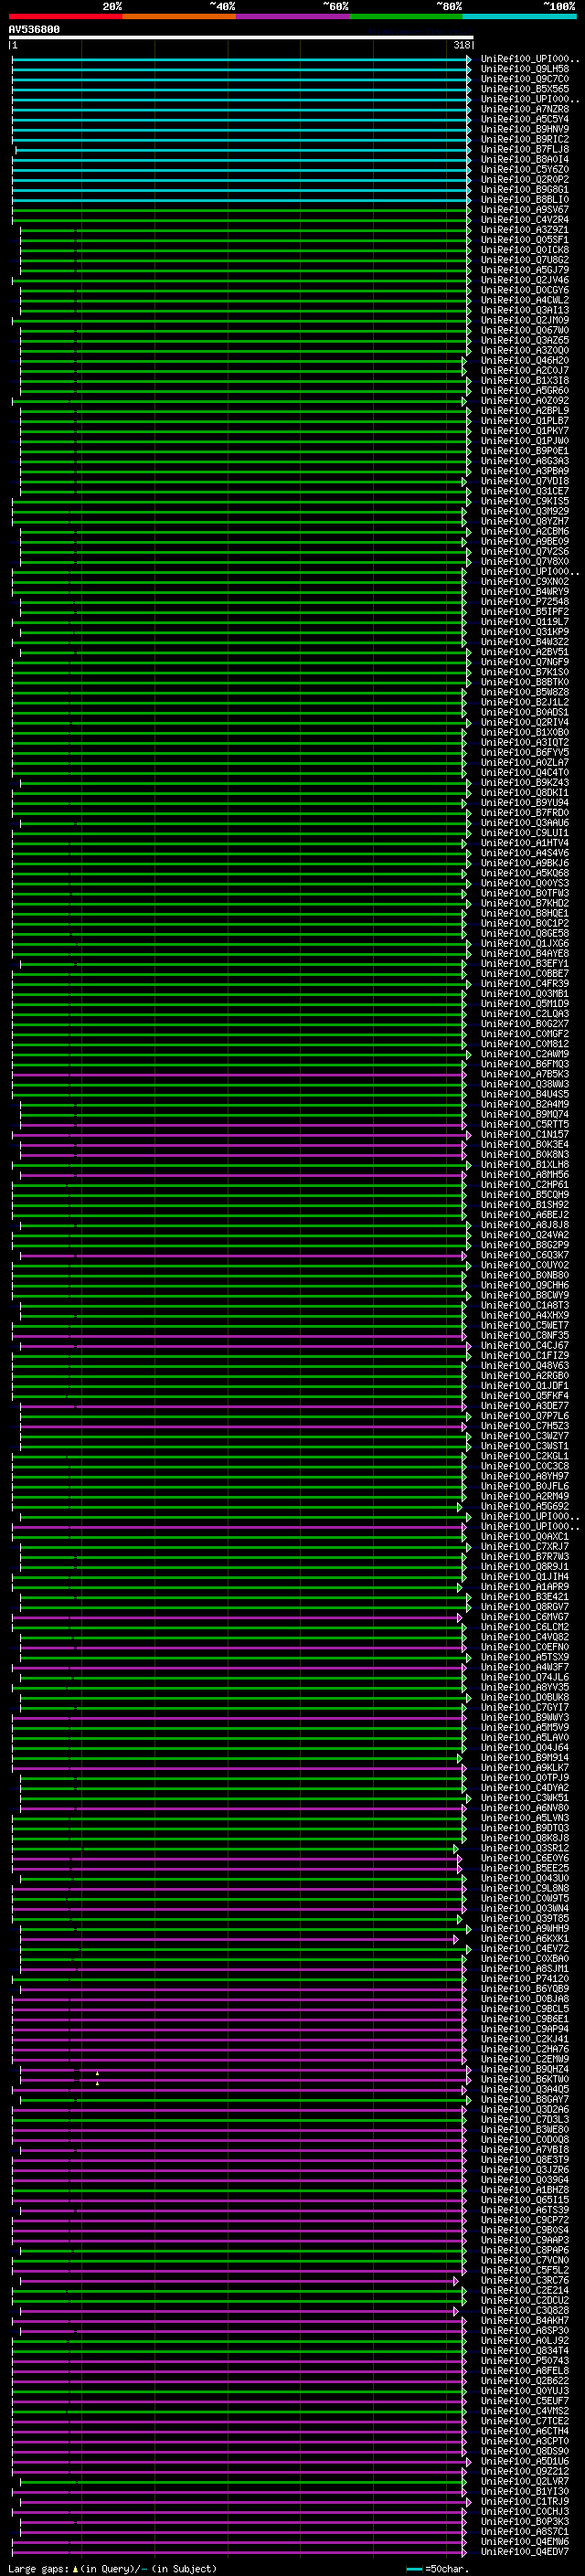Click the green ~80% legend color bar

point(406,16)
